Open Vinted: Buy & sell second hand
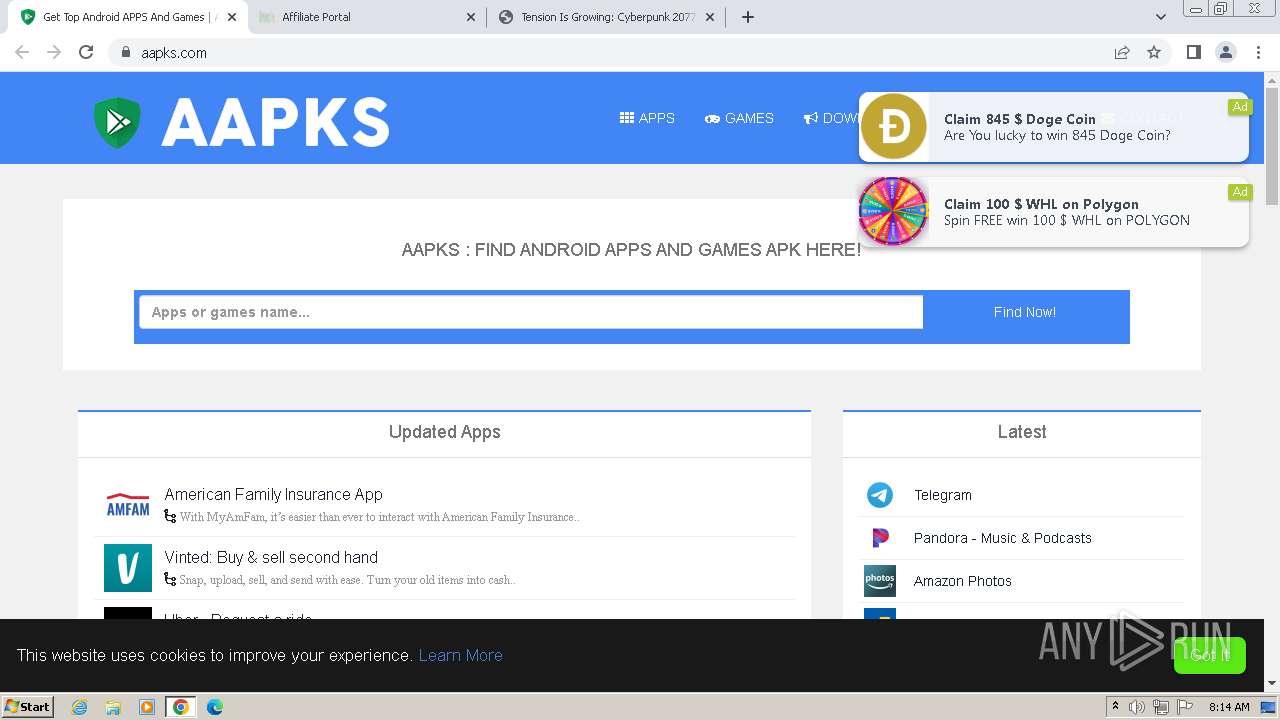 pos(271,557)
